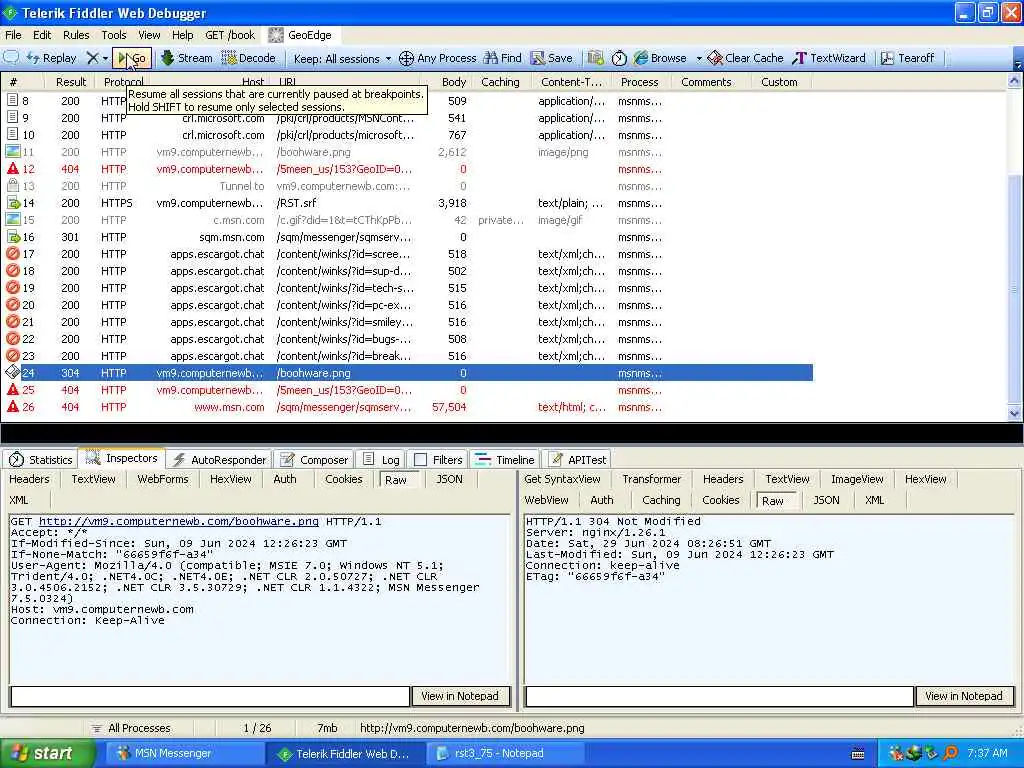Click Clear Cache toolbar button
The image size is (1024, 768).
coord(745,58)
